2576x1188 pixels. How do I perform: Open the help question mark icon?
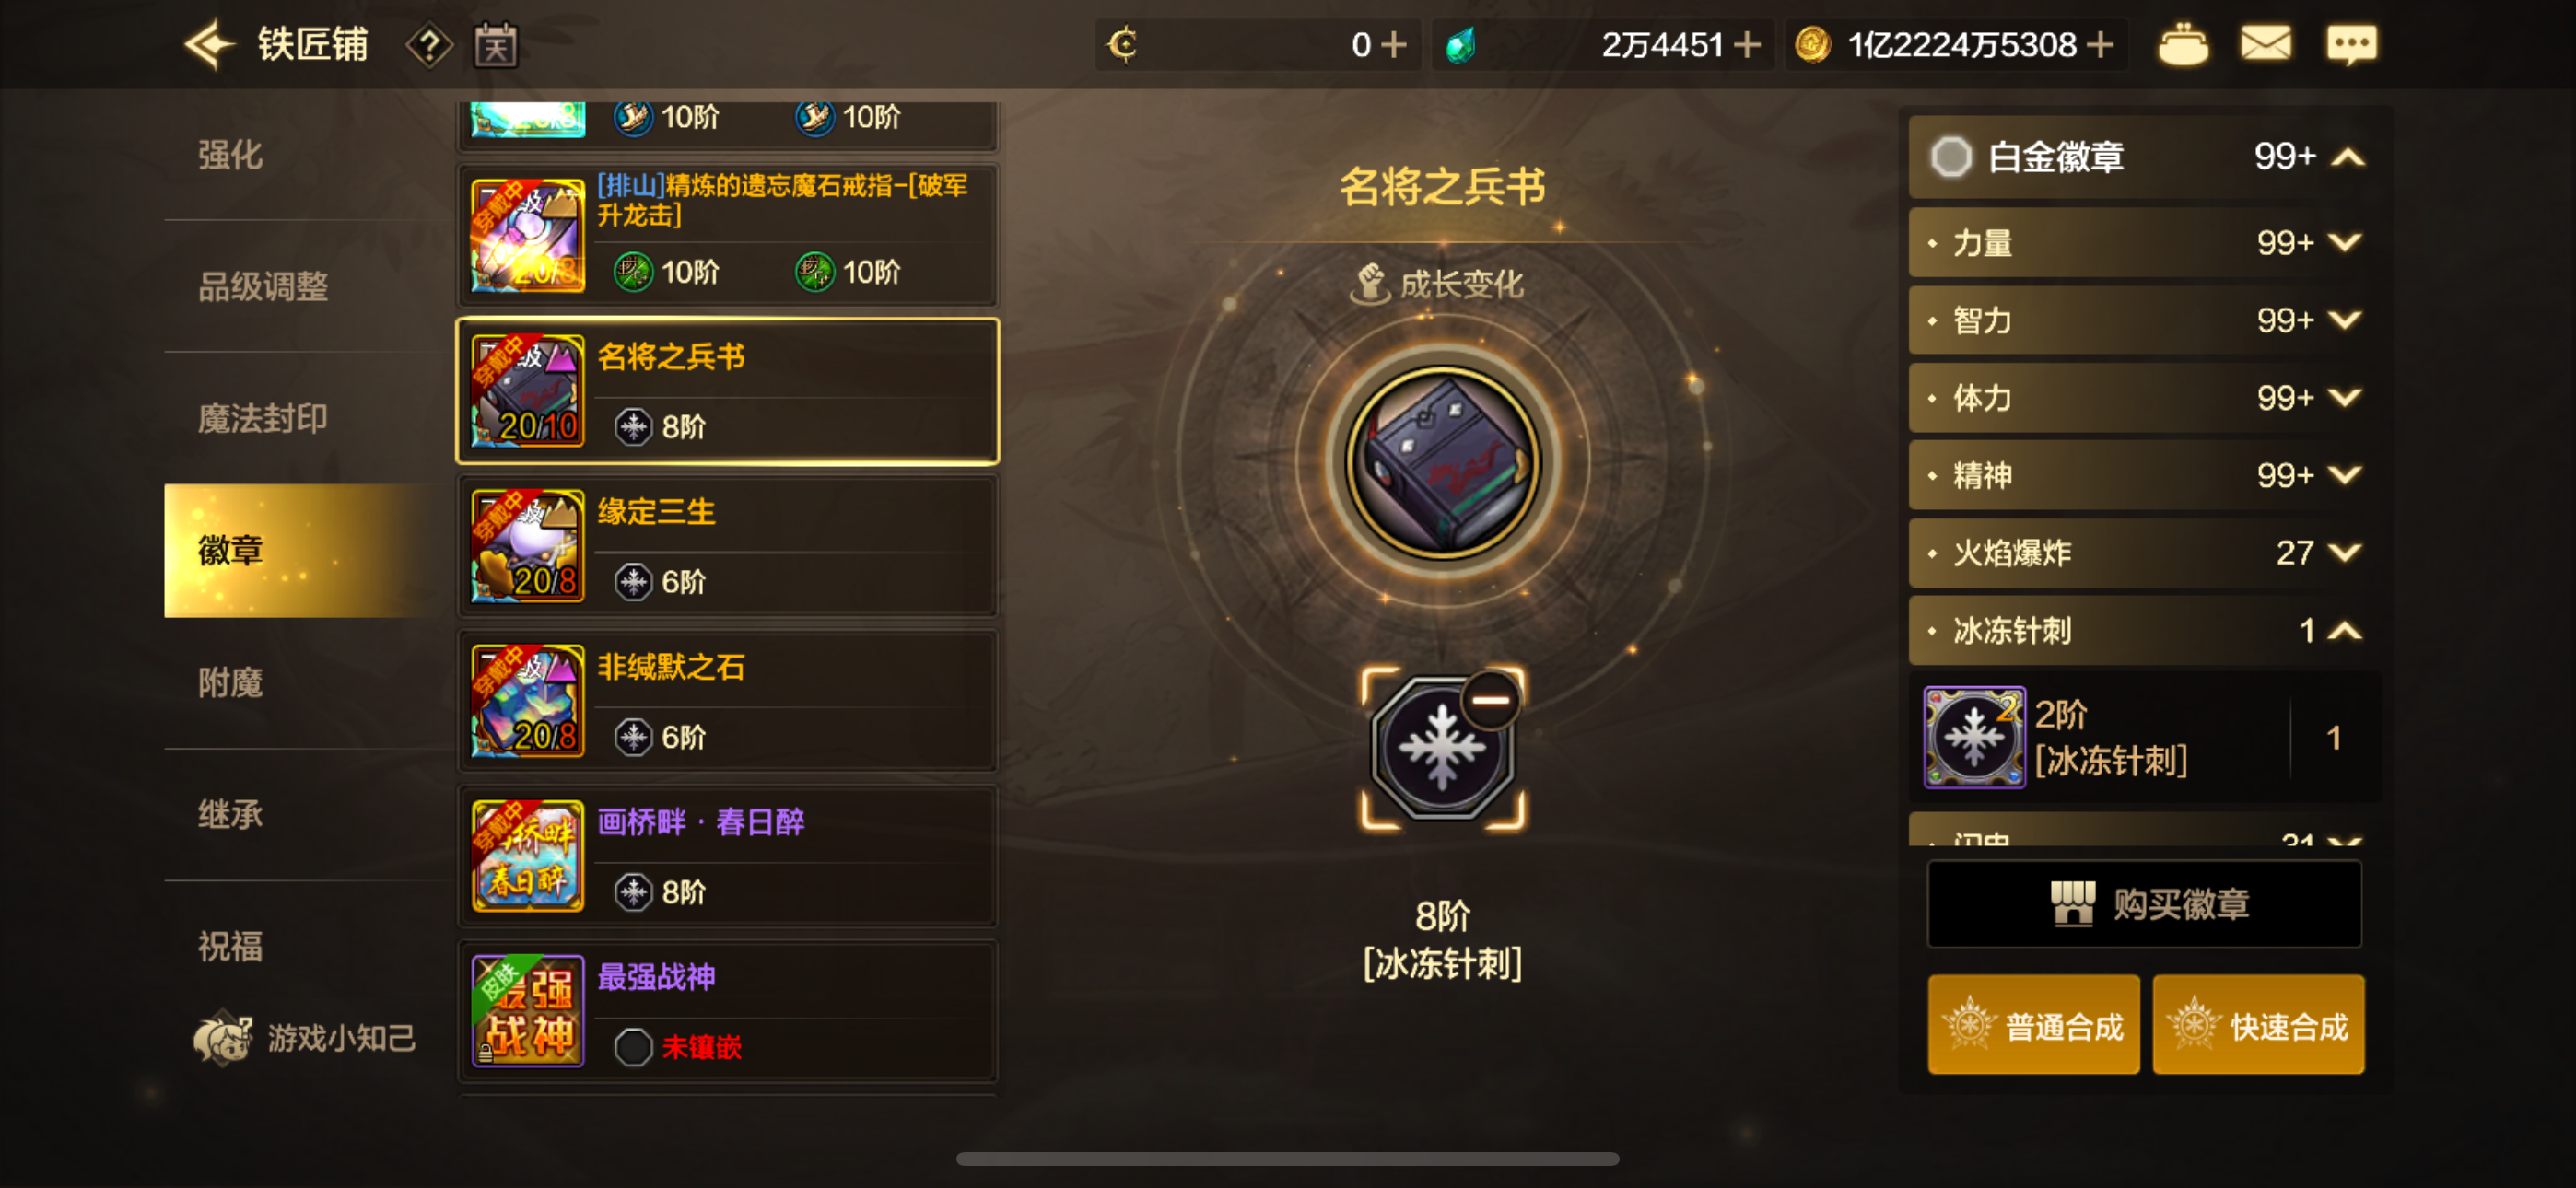click(x=429, y=45)
